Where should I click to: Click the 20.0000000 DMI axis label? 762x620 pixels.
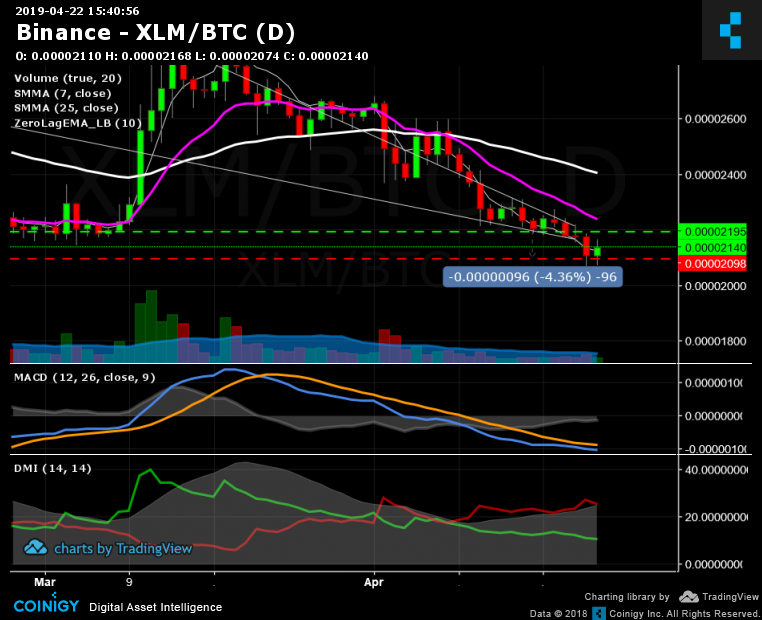[715, 517]
